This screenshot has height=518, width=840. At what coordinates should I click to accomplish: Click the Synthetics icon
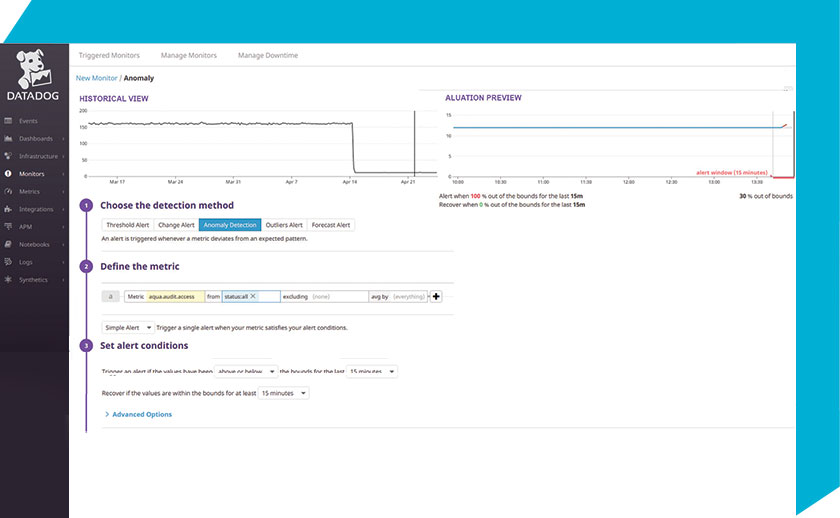coord(8,280)
